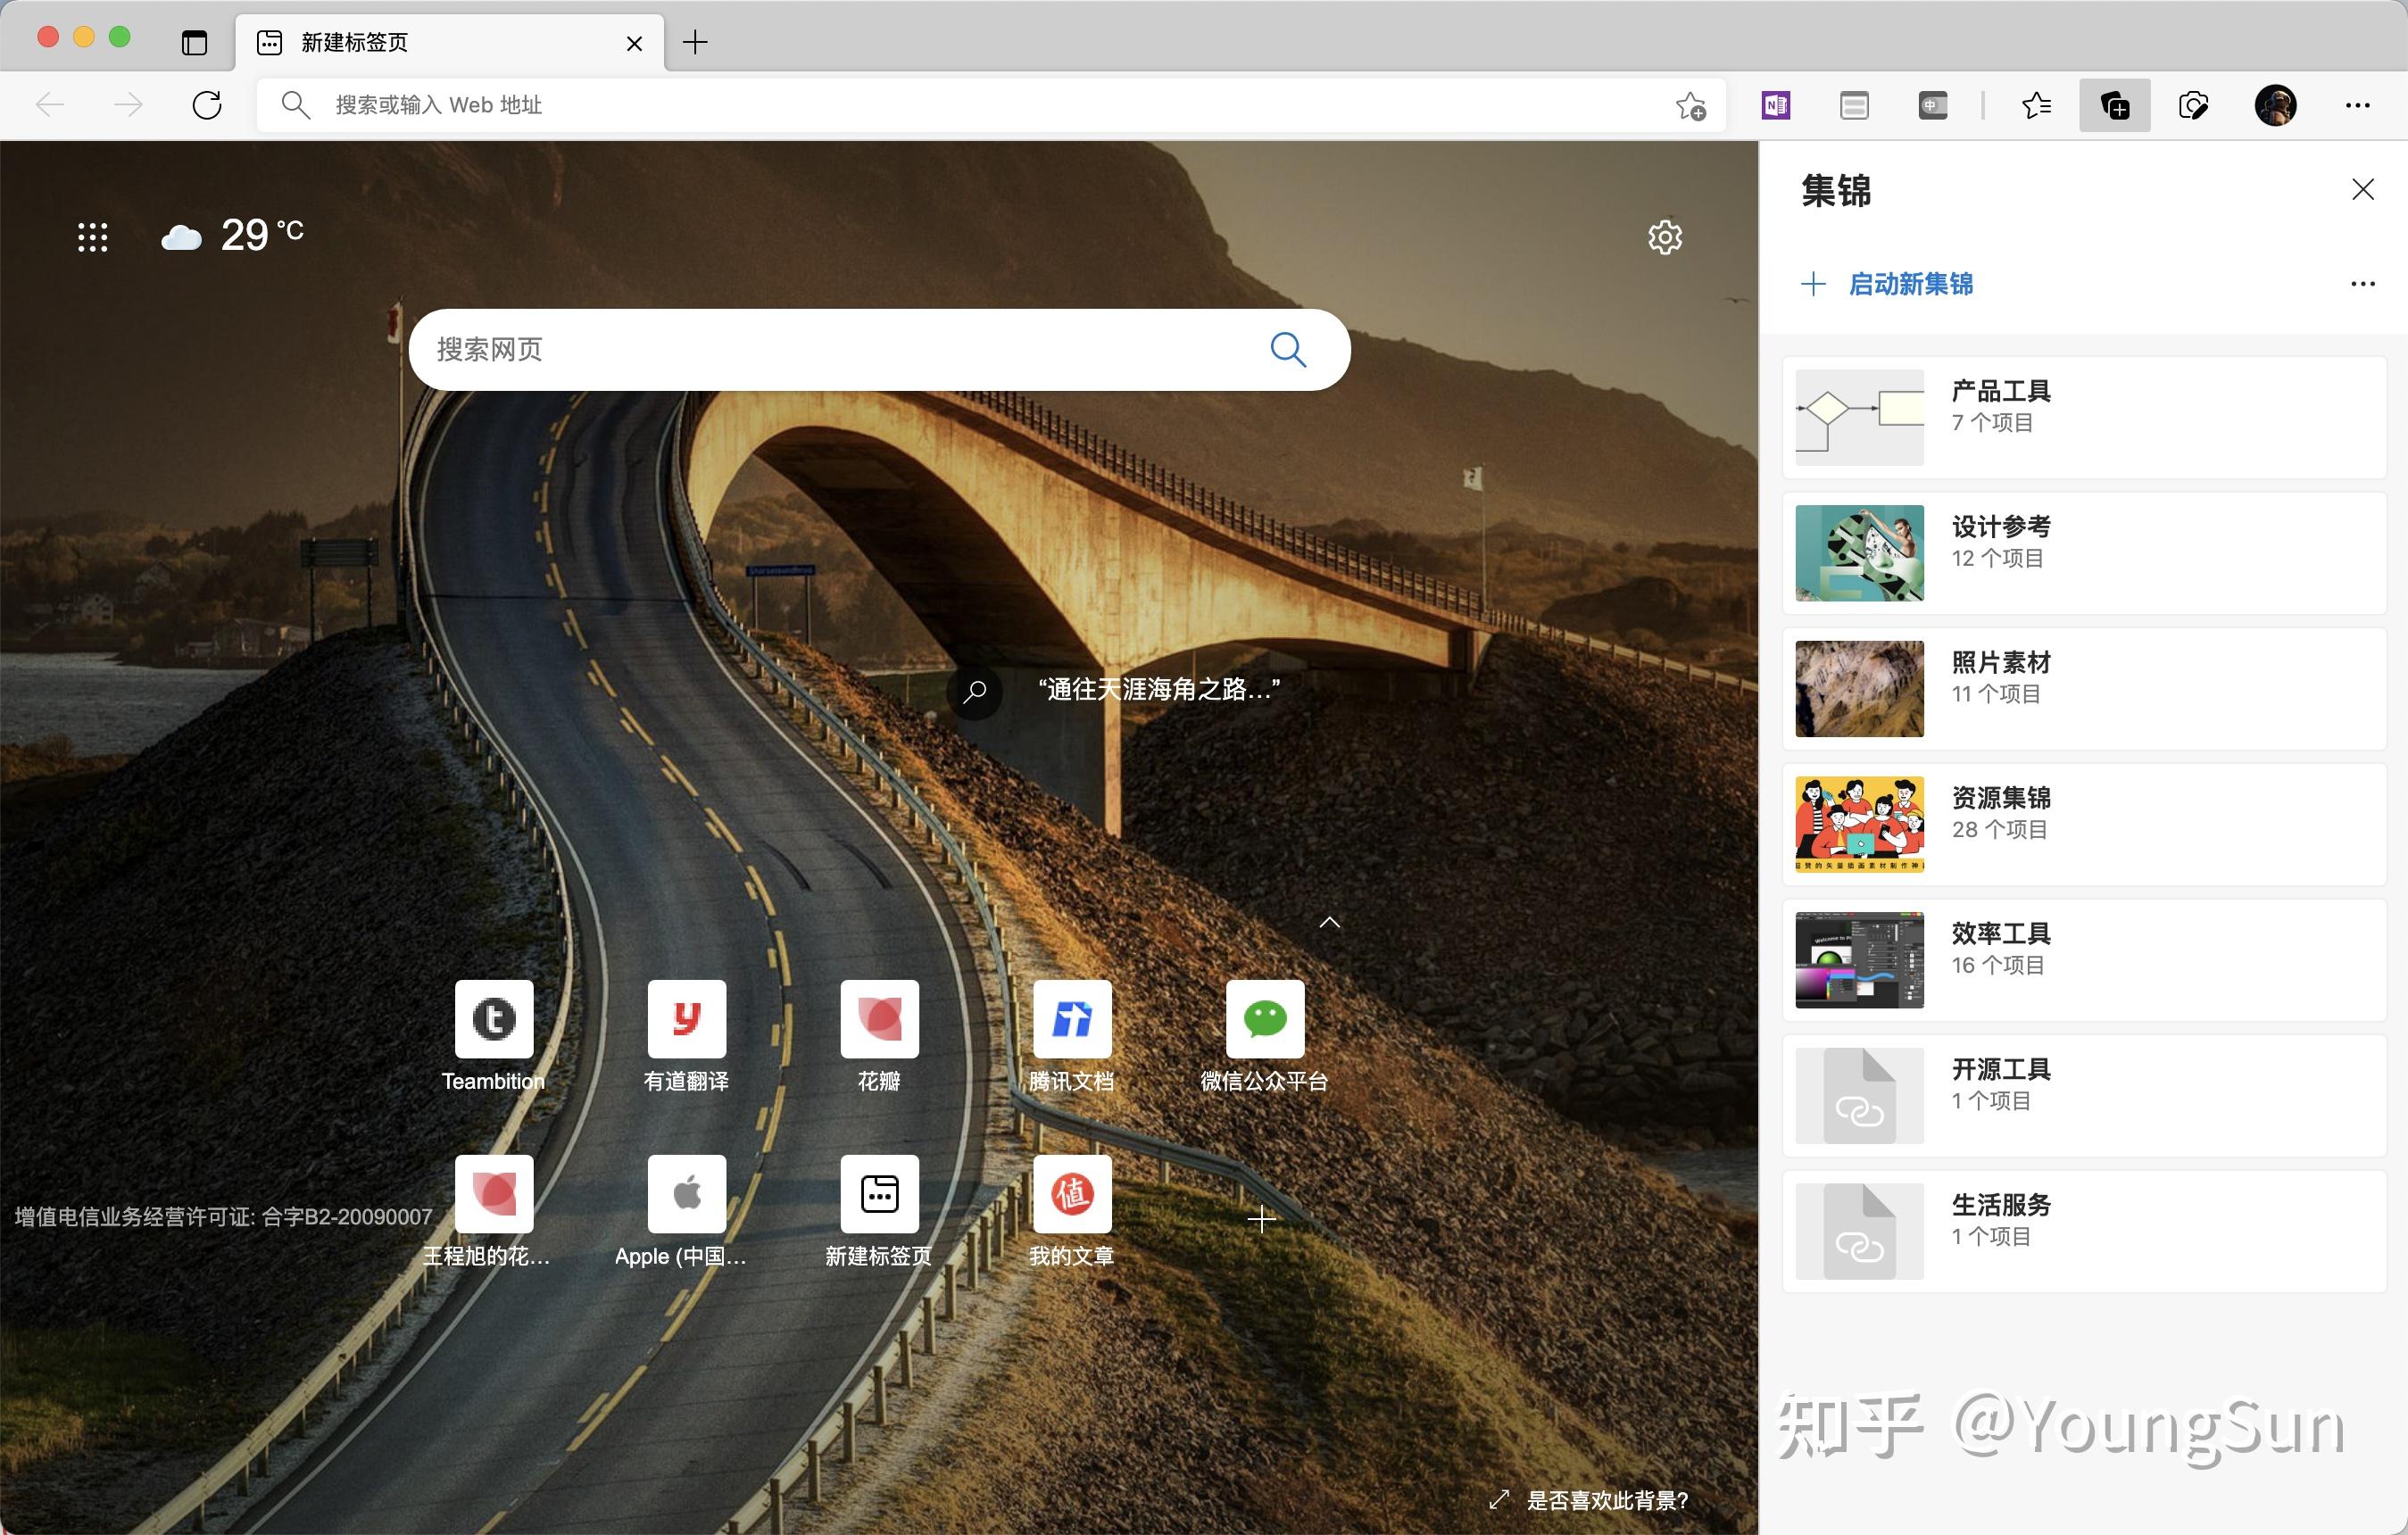This screenshot has height=1535, width=2408.
Task: Open the 设计参考 collection
Action: click(x=2084, y=553)
